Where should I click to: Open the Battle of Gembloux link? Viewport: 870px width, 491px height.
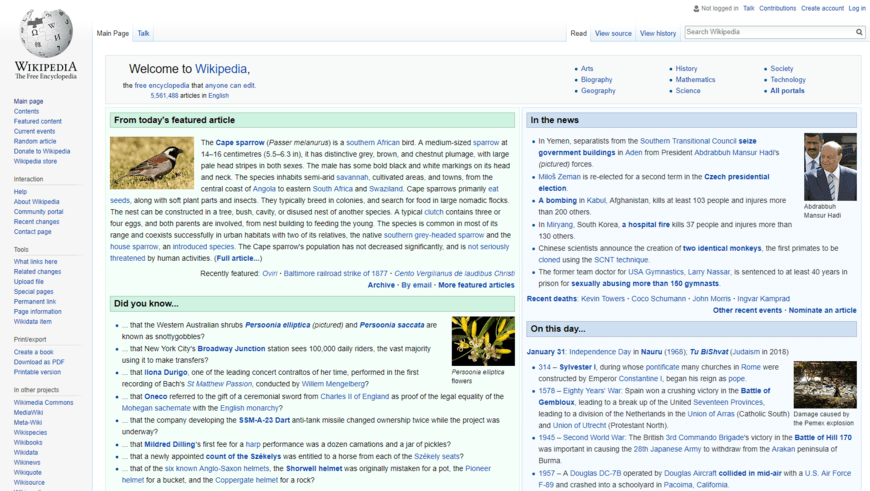(654, 397)
